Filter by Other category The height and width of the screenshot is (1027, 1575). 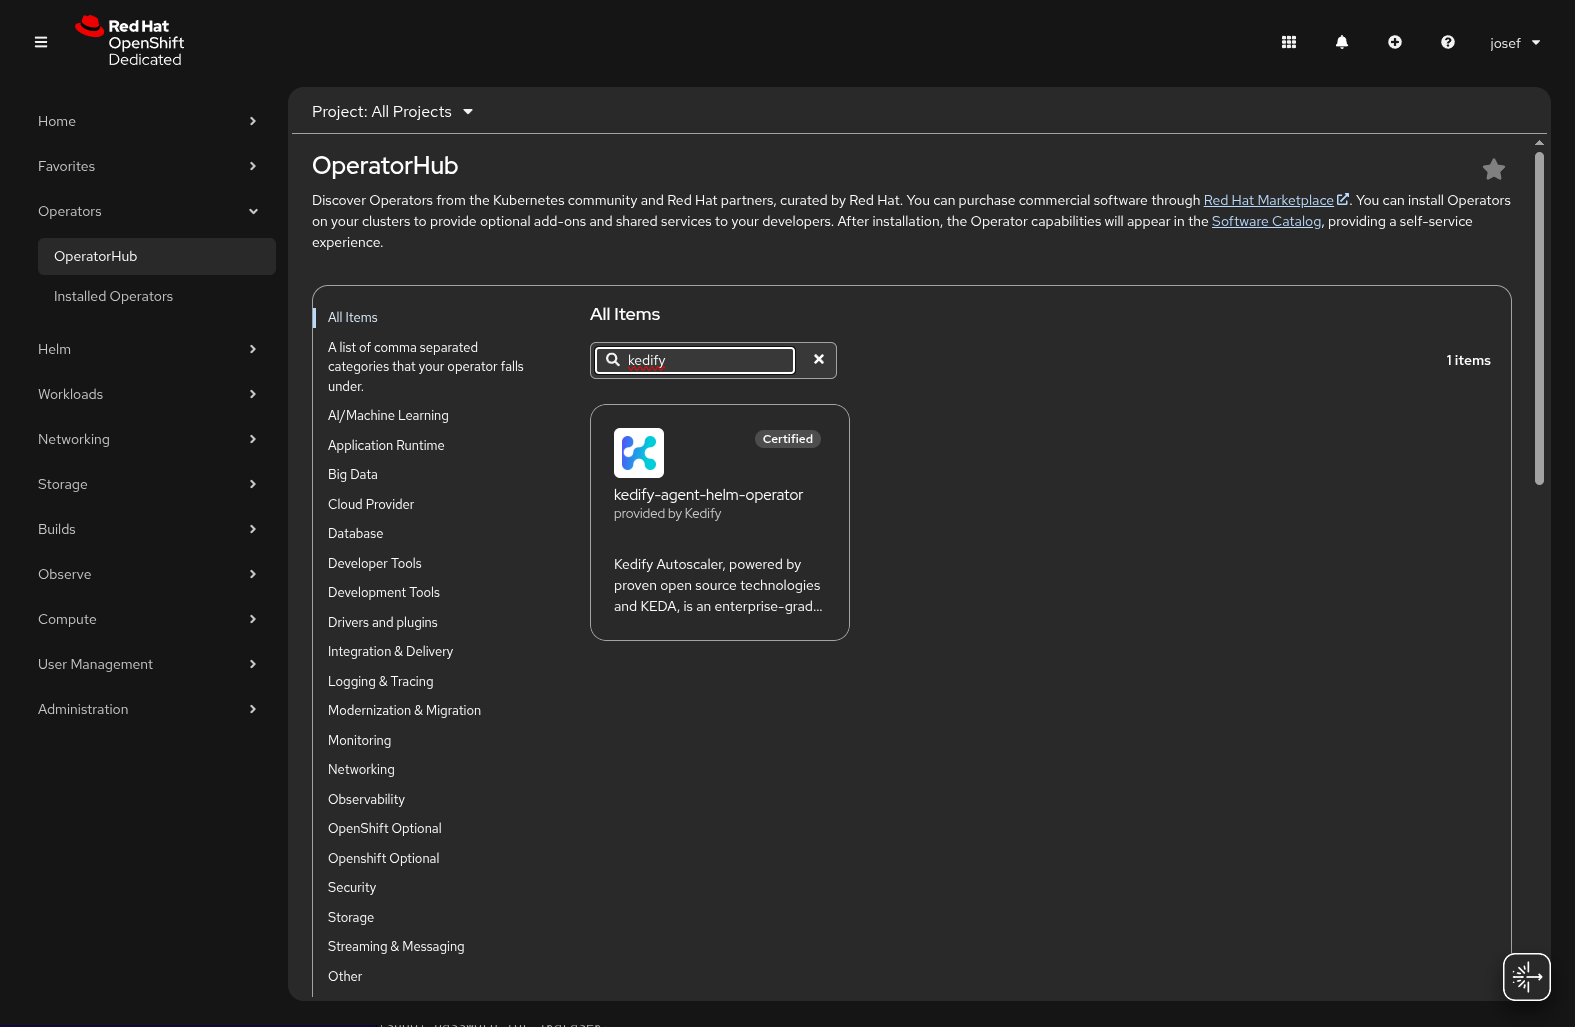(345, 976)
